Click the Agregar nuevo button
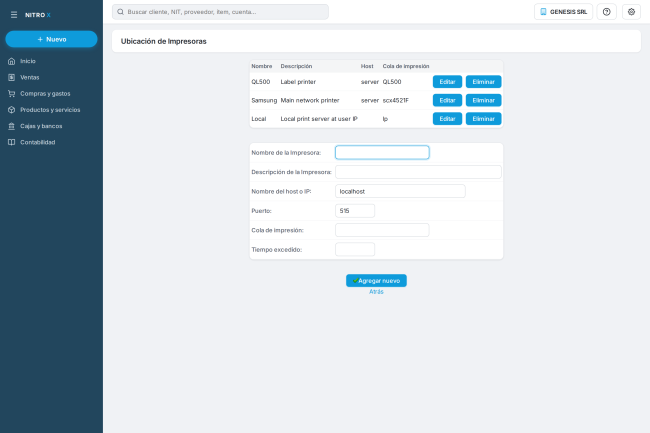This screenshot has width=650, height=433. coord(376,281)
